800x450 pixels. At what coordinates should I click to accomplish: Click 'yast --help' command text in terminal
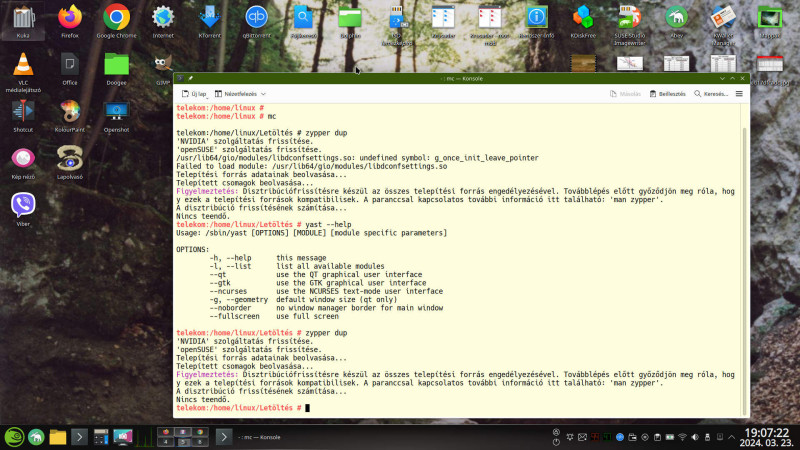pos(328,224)
